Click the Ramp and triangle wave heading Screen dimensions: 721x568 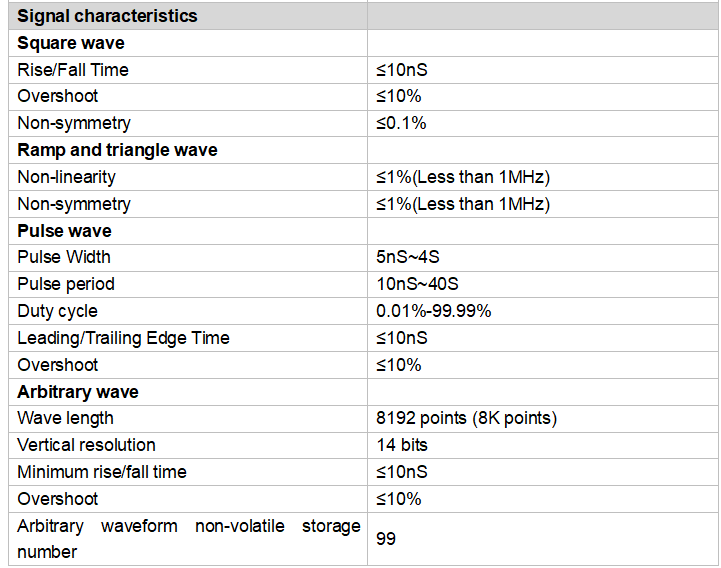point(117,150)
